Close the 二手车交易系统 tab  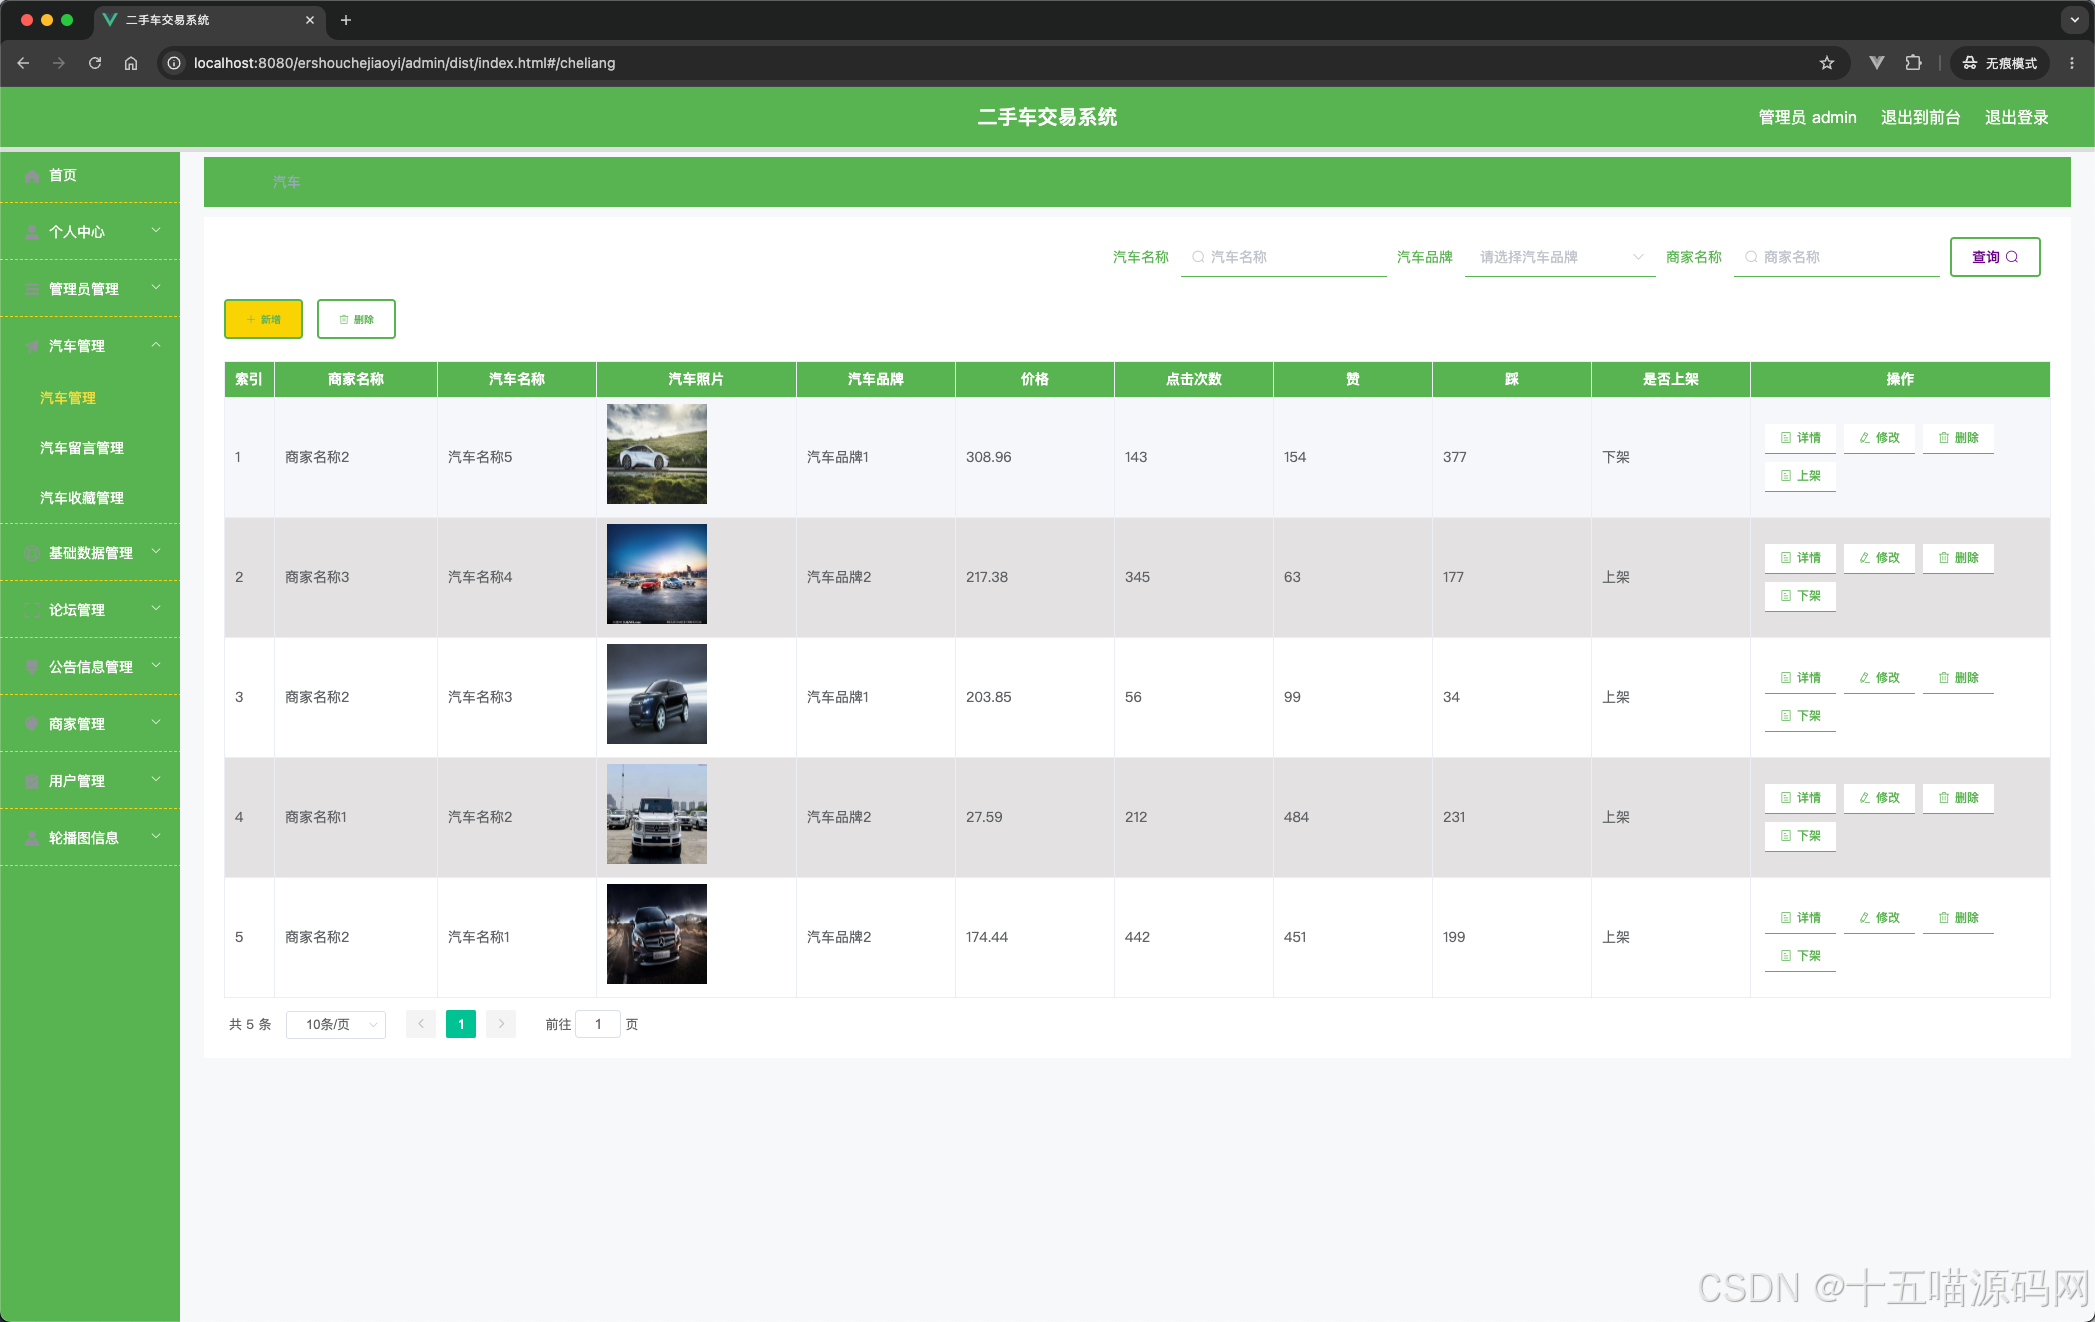click(x=310, y=20)
